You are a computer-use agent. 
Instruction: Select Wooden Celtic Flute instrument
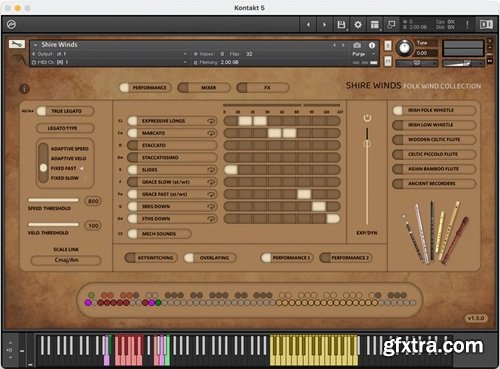coord(434,140)
